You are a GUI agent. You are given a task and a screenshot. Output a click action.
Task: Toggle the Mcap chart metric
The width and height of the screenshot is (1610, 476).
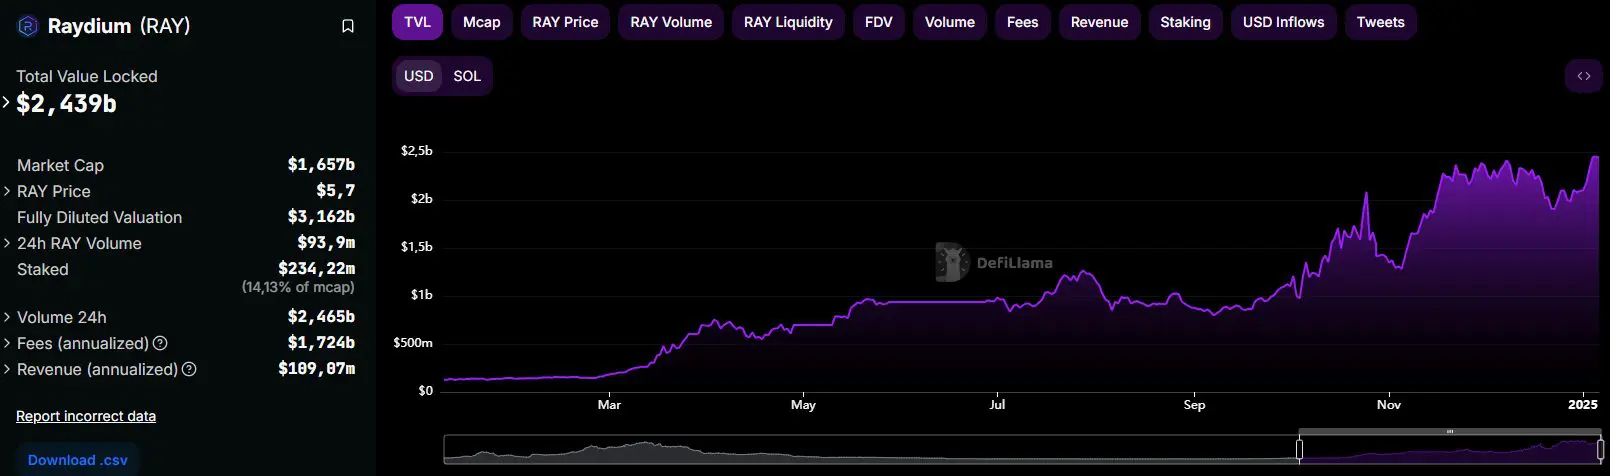pyautogui.click(x=482, y=22)
